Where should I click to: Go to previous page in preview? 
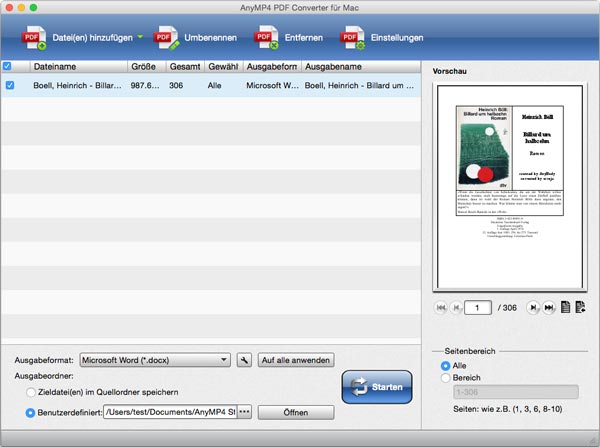pyautogui.click(x=456, y=307)
